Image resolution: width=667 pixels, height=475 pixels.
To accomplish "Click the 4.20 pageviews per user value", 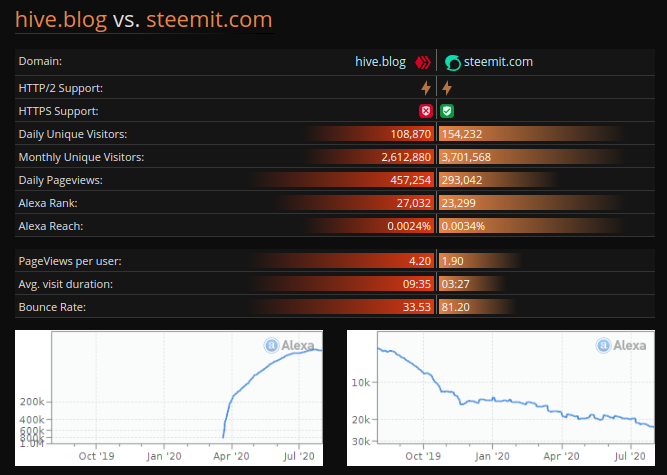I will [419, 261].
